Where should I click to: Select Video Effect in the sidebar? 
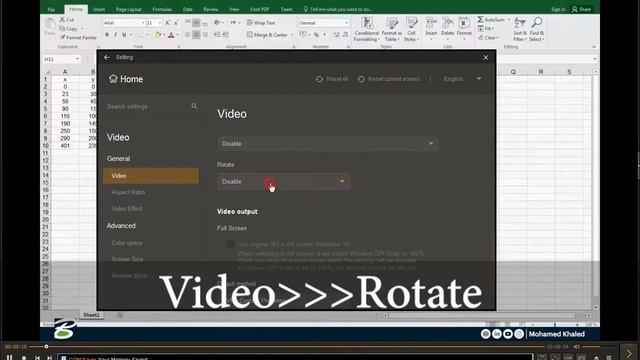(x=127, y=209)
